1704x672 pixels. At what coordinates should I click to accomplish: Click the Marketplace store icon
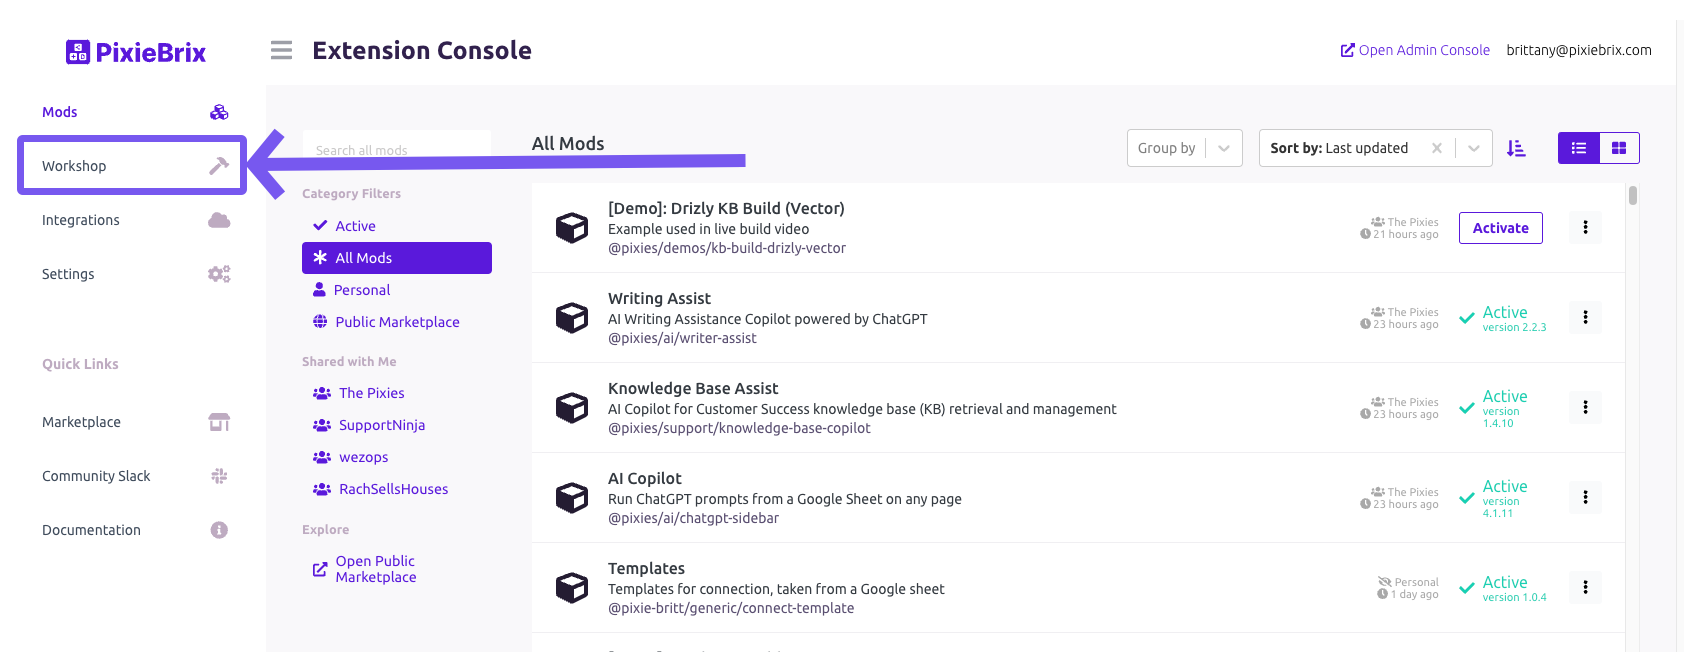219,422
